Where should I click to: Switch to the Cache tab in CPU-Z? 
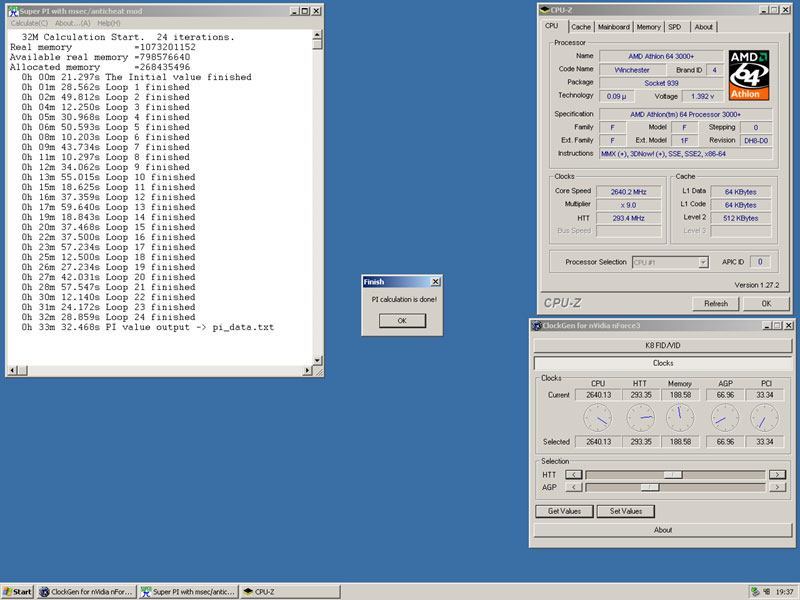(581, 27)
